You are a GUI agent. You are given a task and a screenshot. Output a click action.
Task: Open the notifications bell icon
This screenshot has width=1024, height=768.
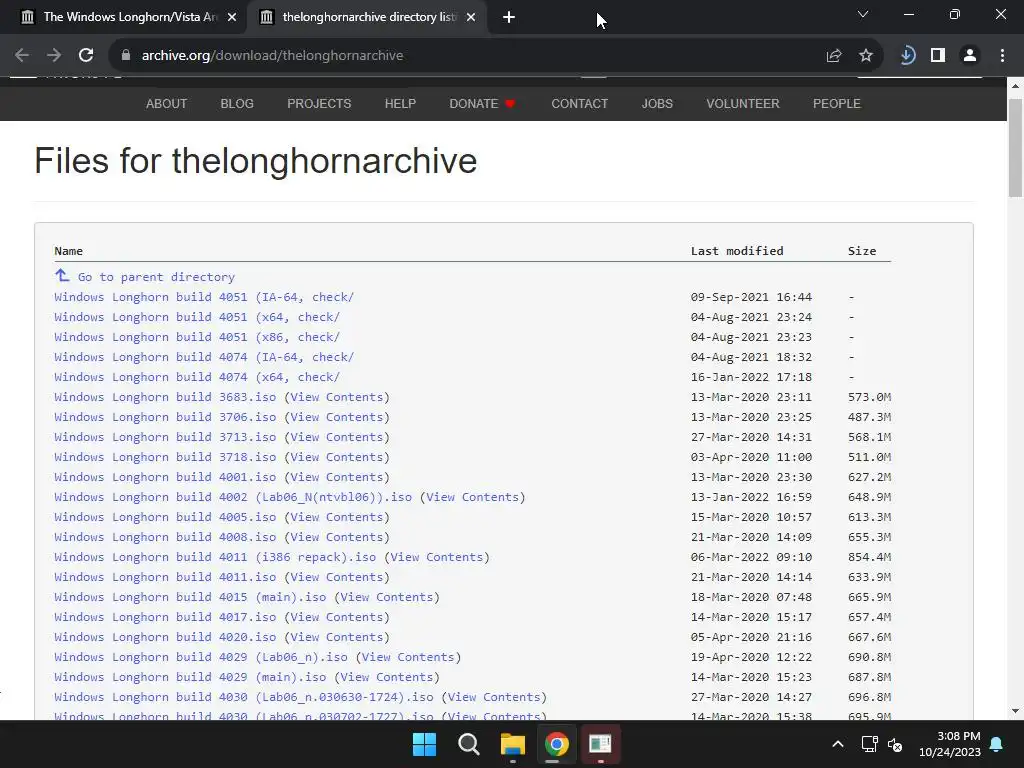coord(997,744)
